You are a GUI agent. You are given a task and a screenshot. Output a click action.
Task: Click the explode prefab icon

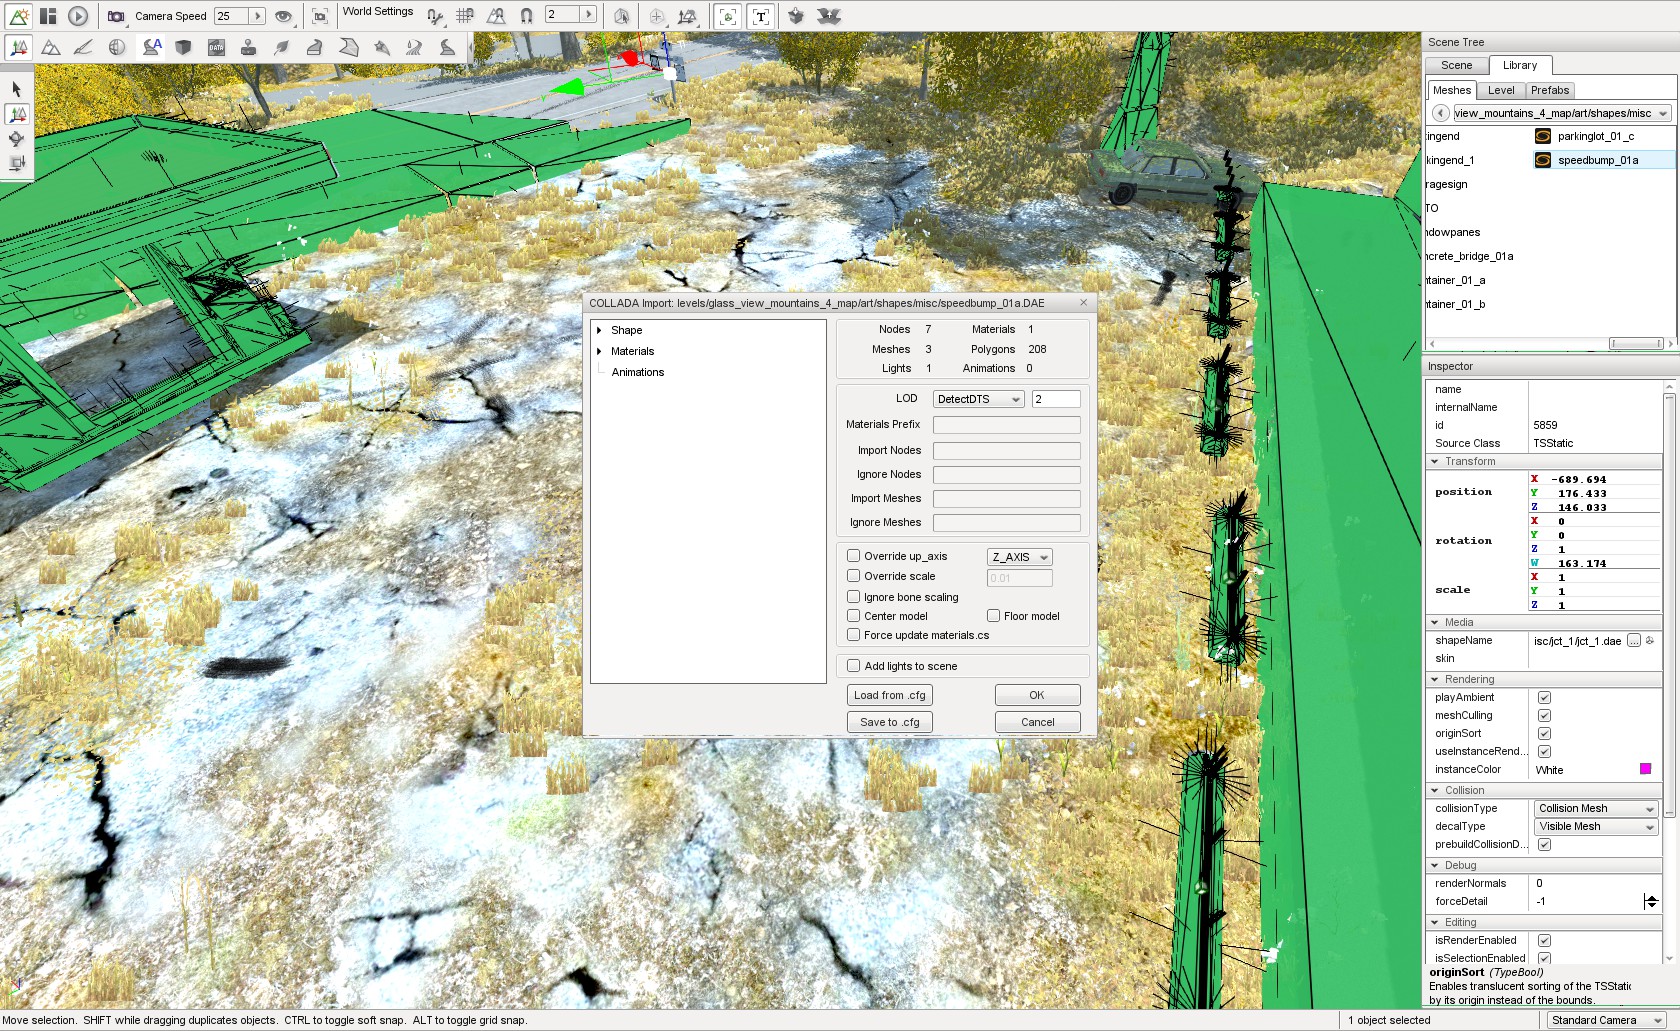coord(828,16)
